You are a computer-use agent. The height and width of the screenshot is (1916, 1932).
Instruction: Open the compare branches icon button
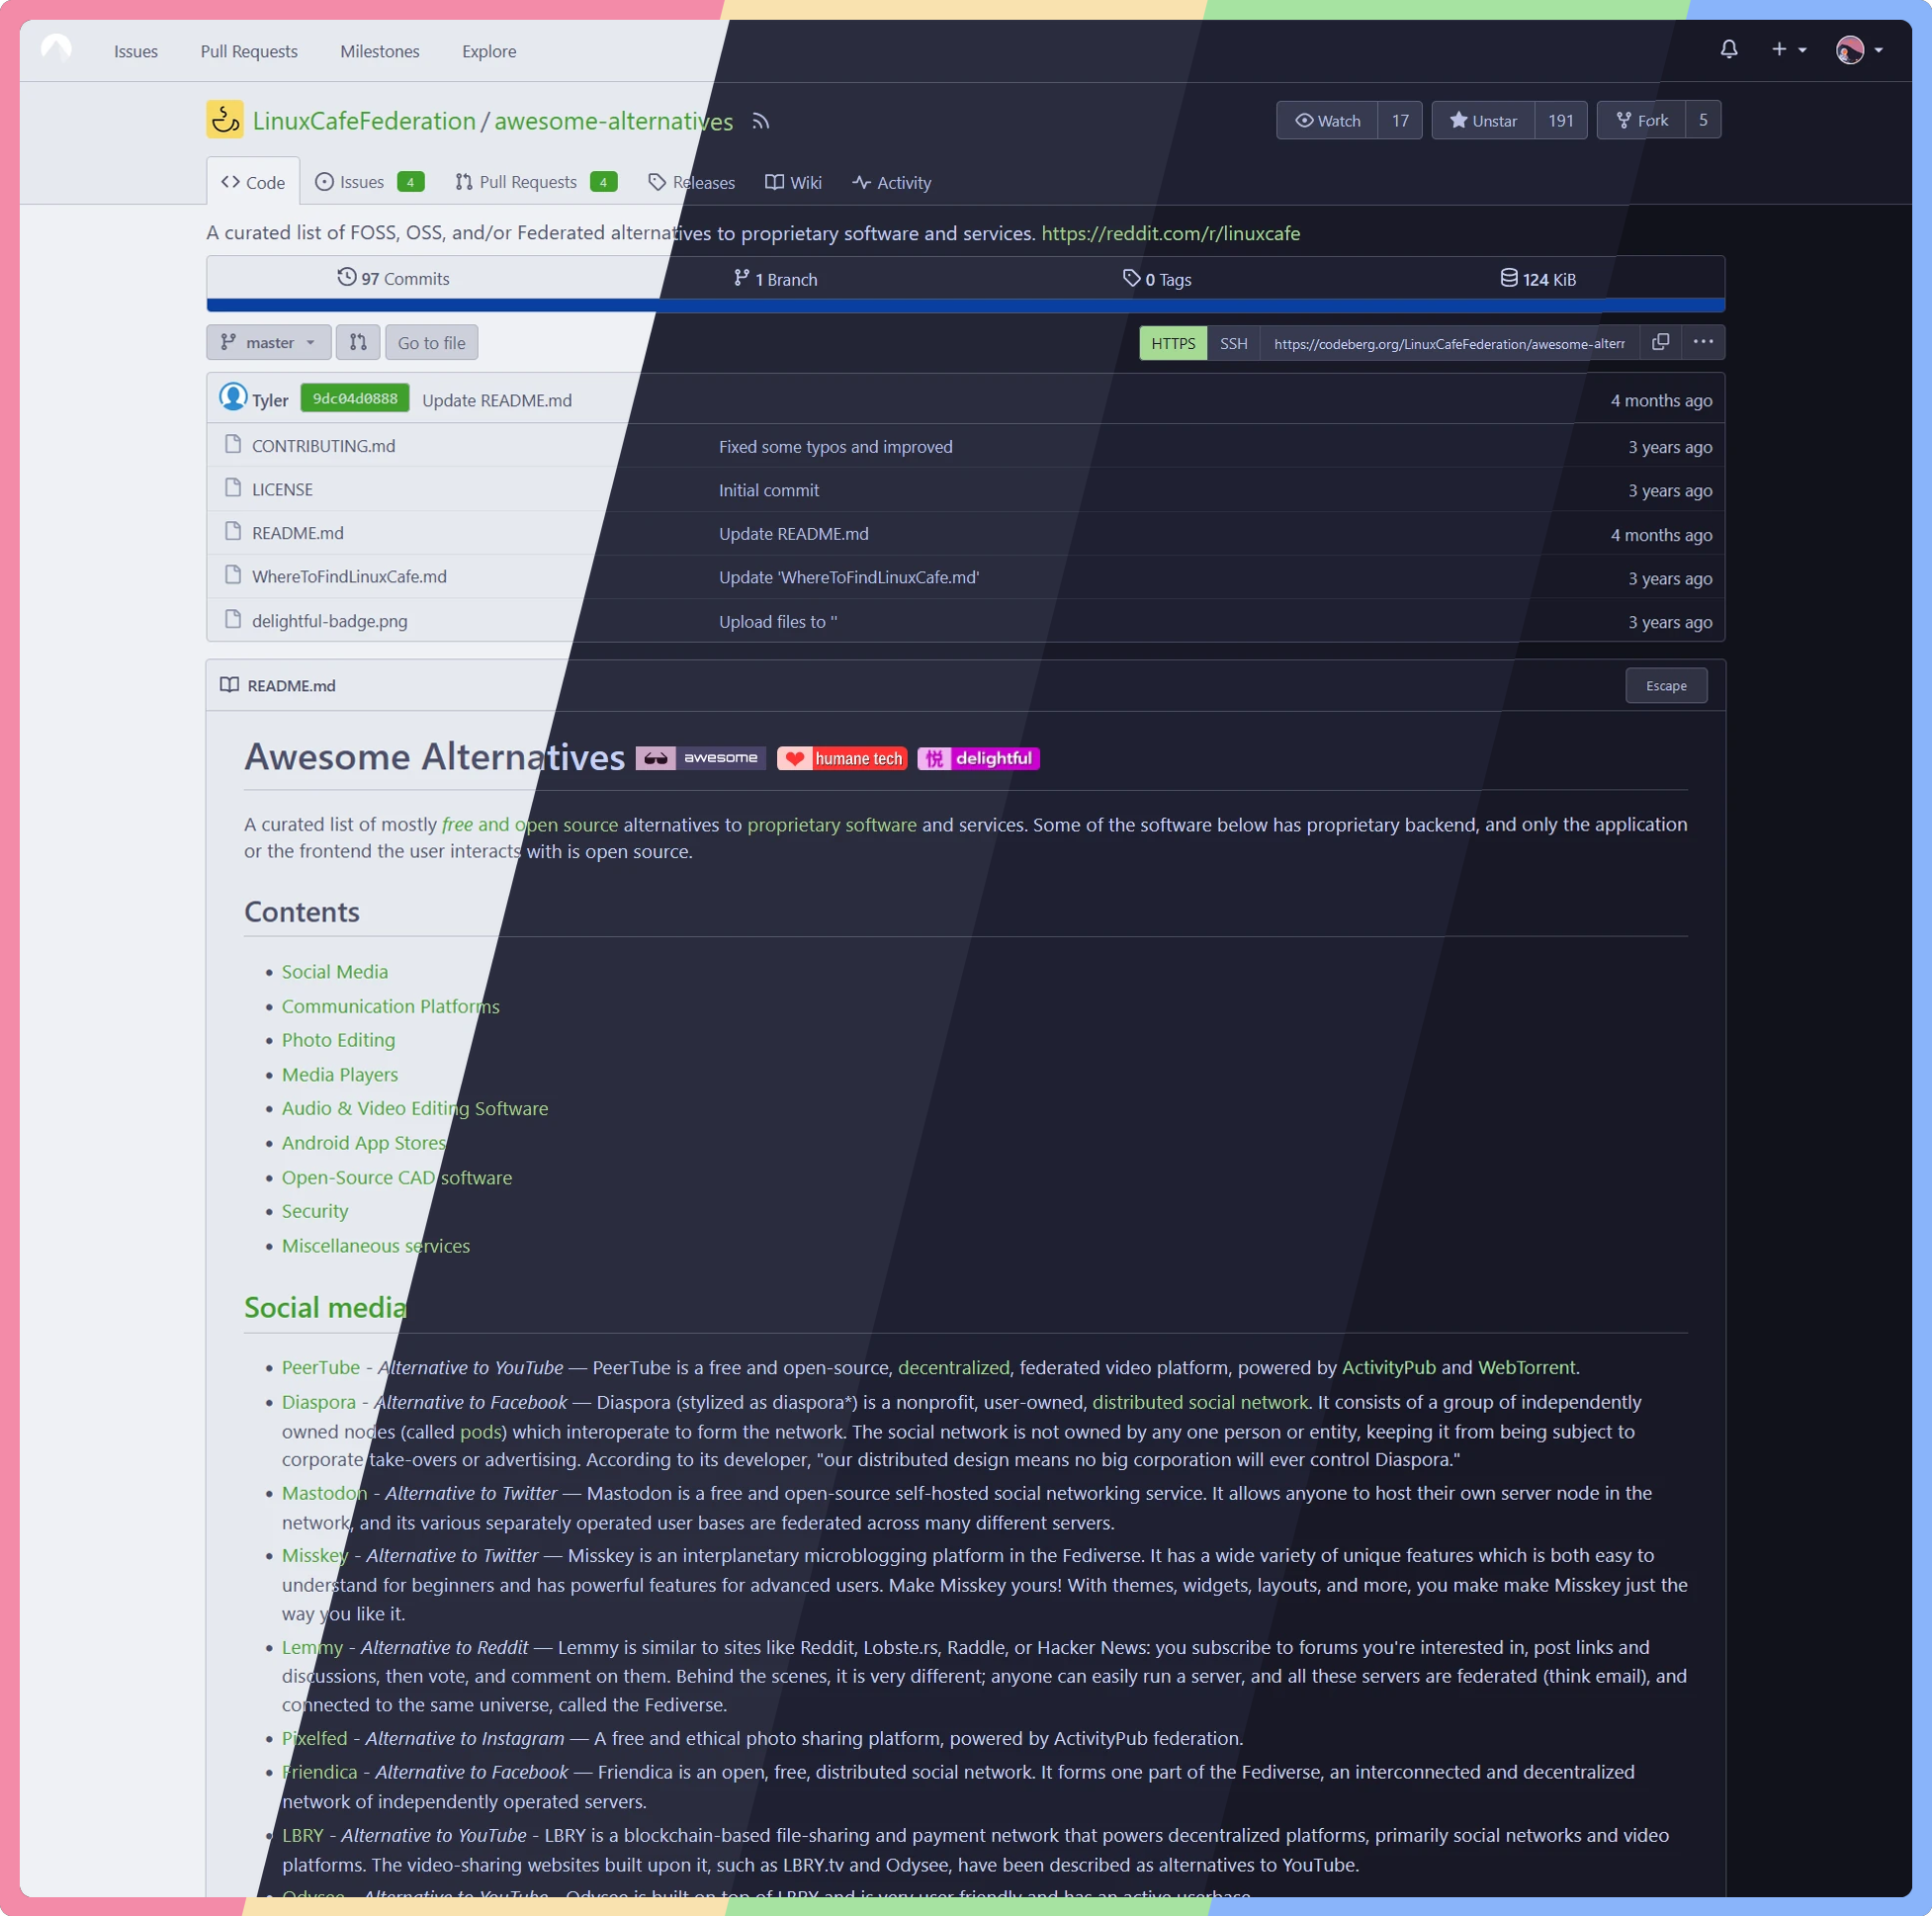[357, 342]
